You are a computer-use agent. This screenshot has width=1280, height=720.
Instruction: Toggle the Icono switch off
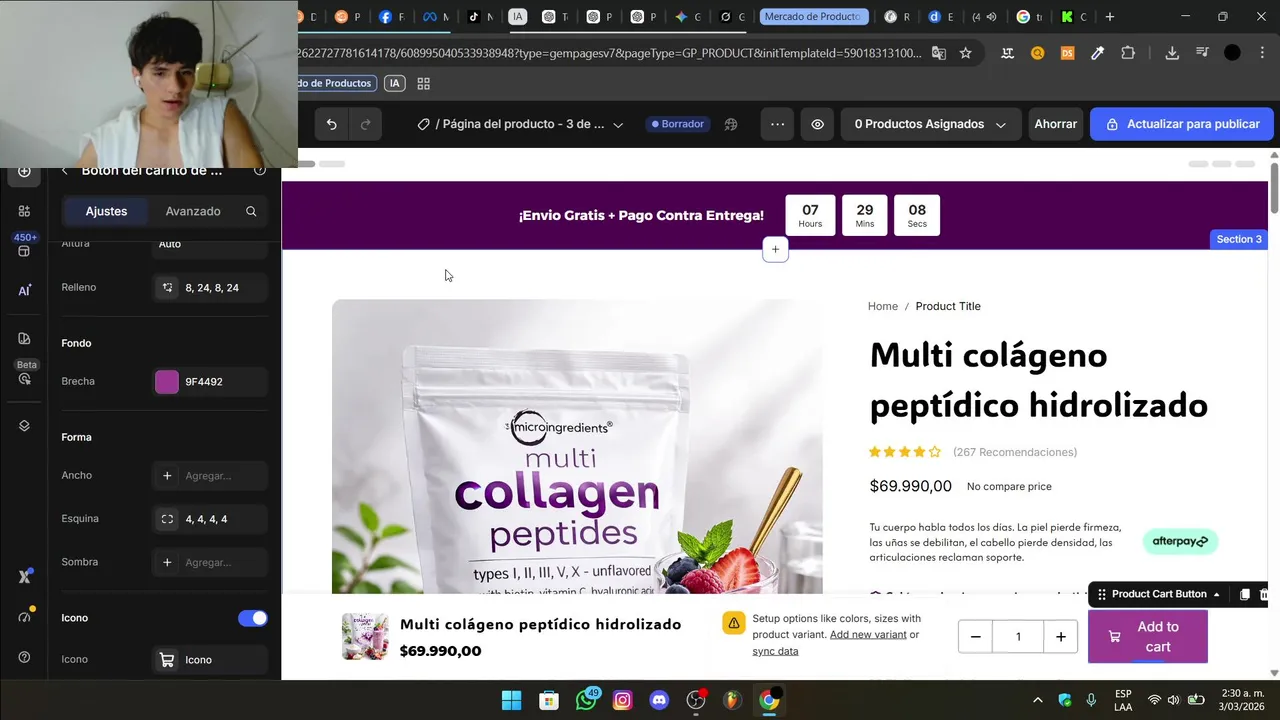[253, 618]
